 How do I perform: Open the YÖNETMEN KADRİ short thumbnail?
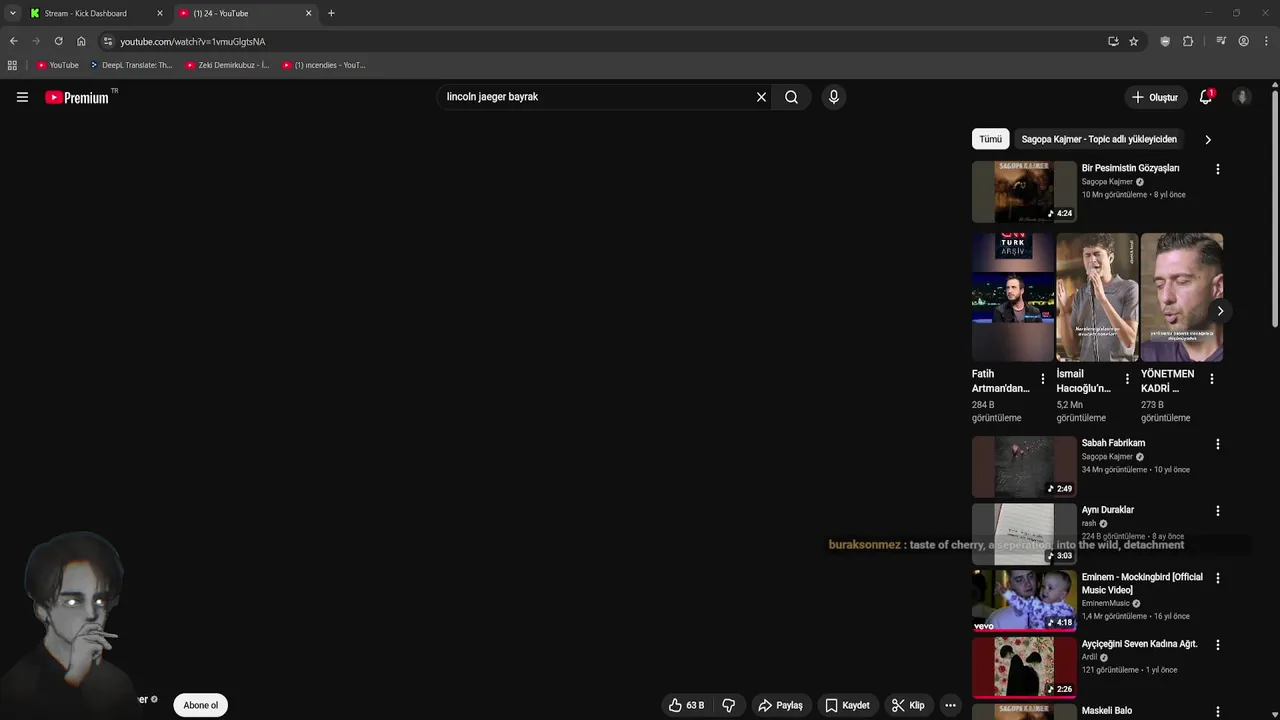click(x=1182, y=297)
